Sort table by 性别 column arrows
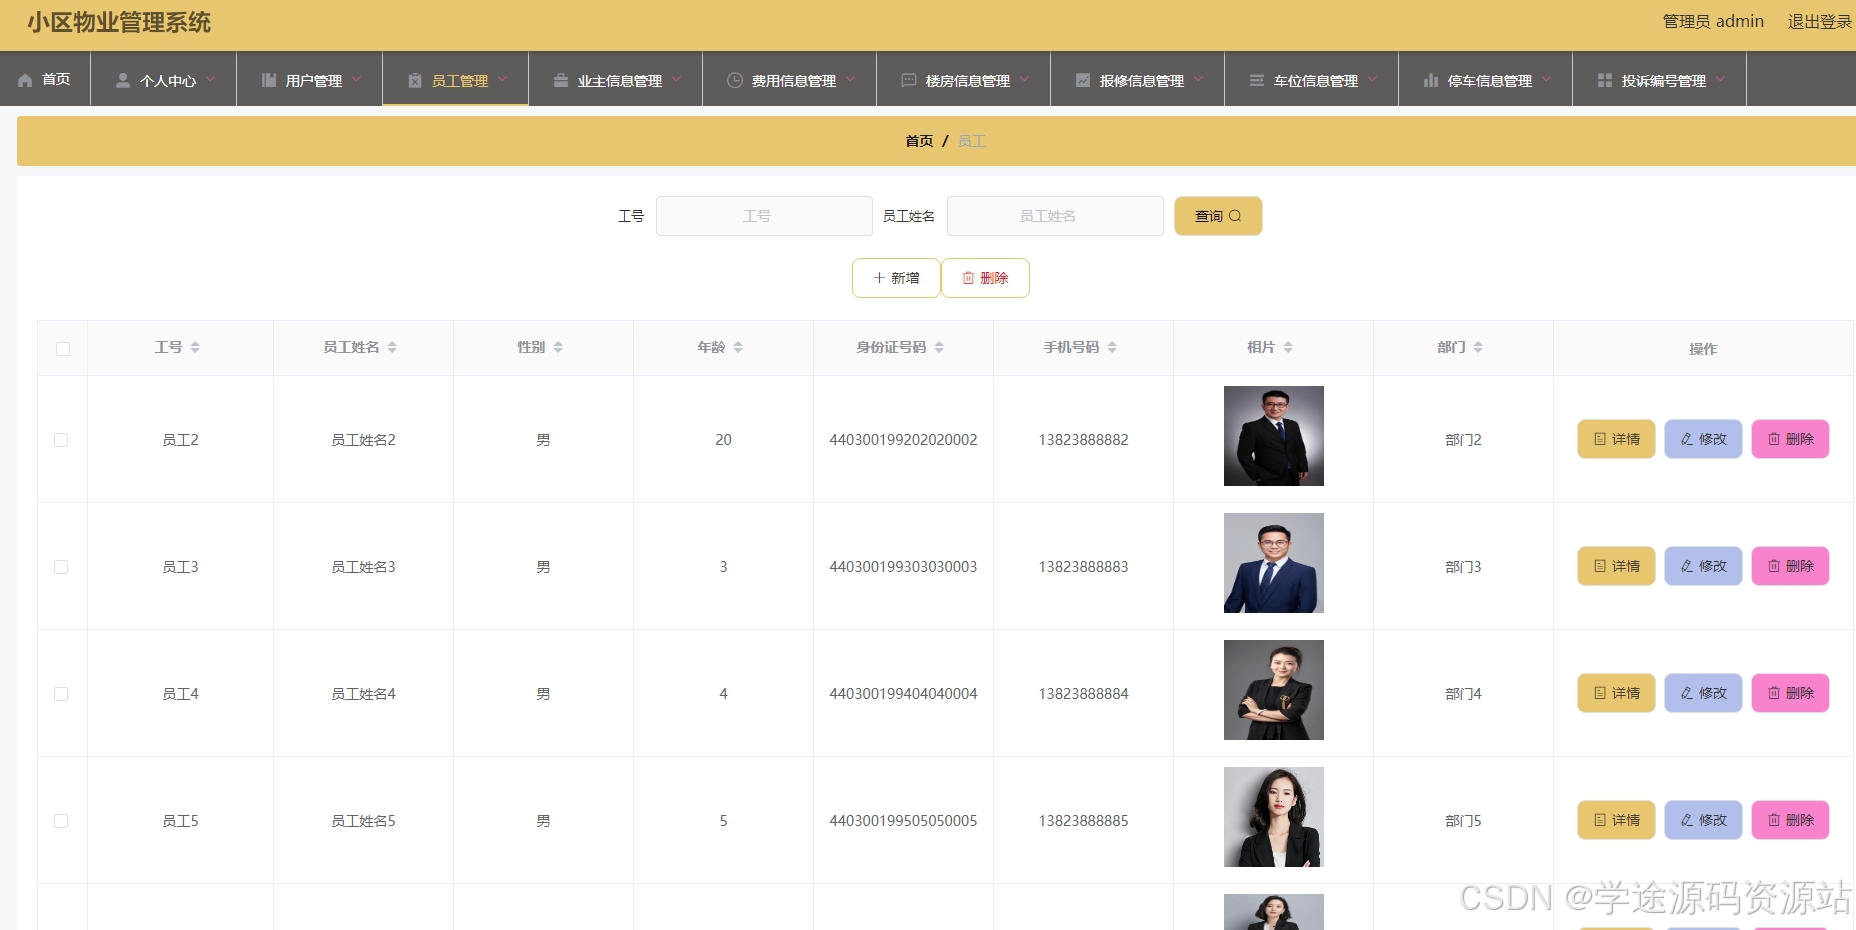 click(x=558, y=347)
